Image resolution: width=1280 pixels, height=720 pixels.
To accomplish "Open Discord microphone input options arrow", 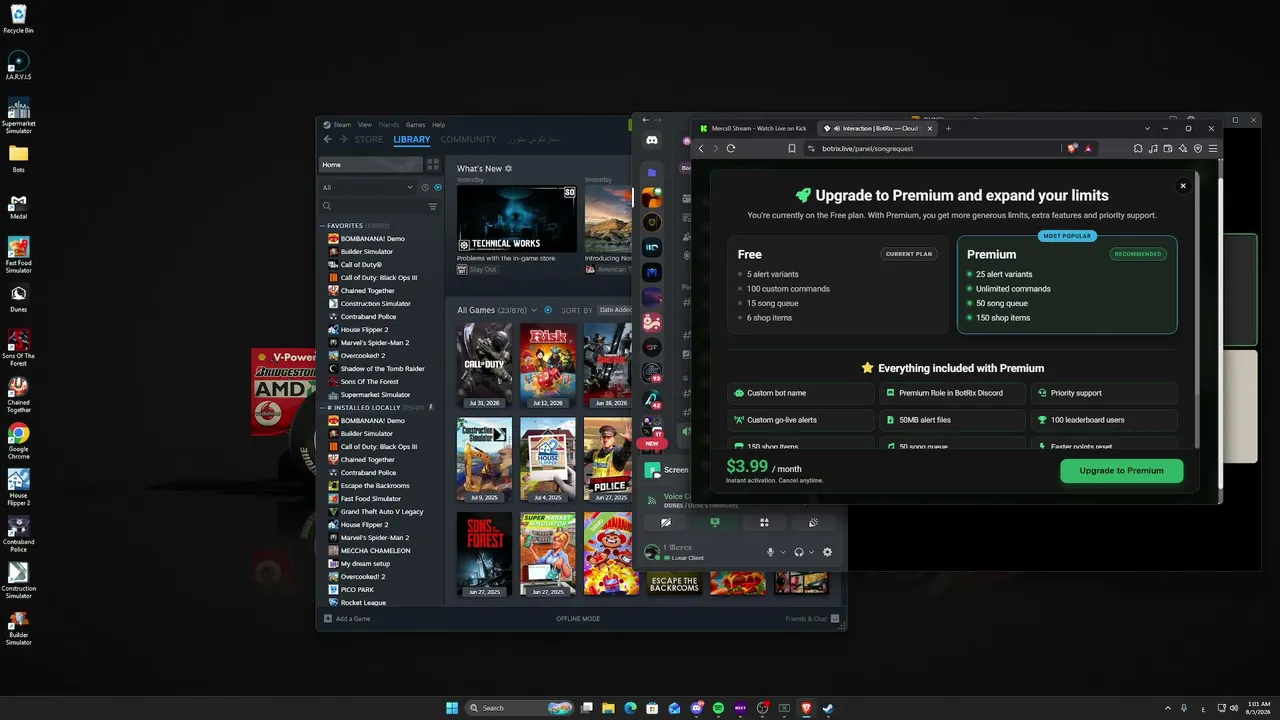I will 783,552.
